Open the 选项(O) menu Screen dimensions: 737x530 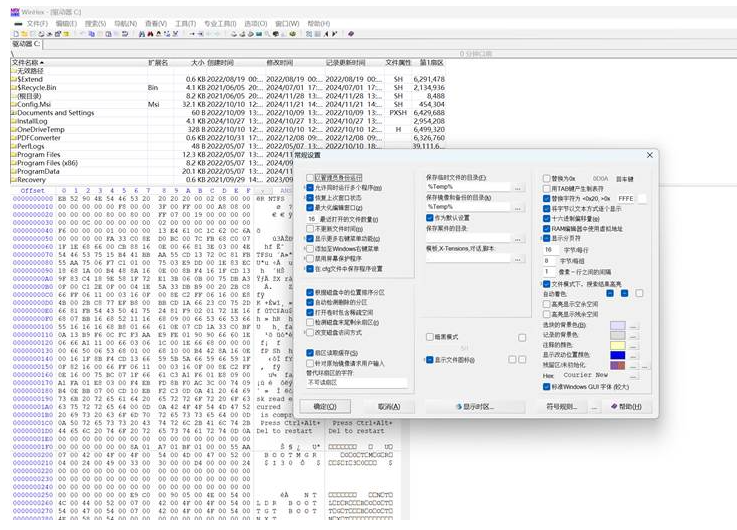coord(256,23)
